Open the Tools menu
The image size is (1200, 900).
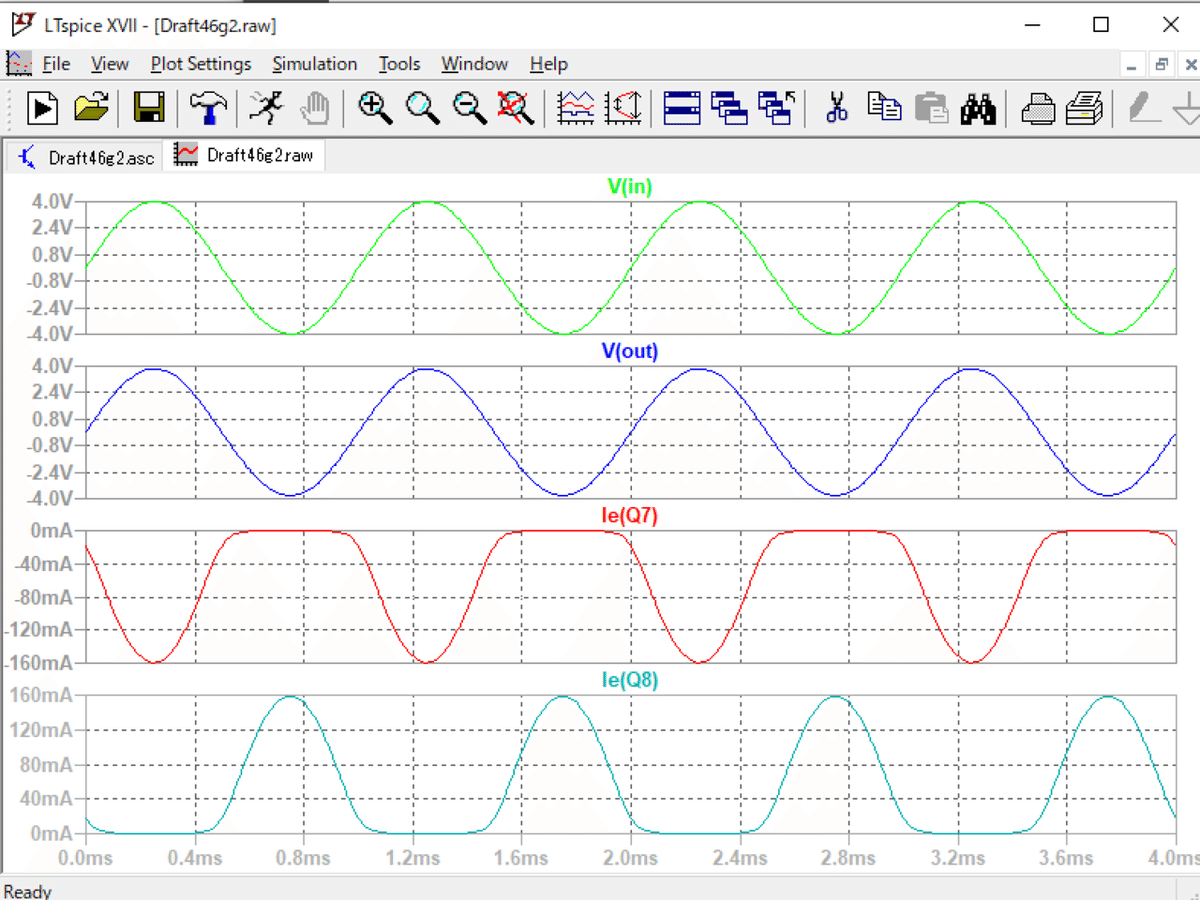[399, 64]
